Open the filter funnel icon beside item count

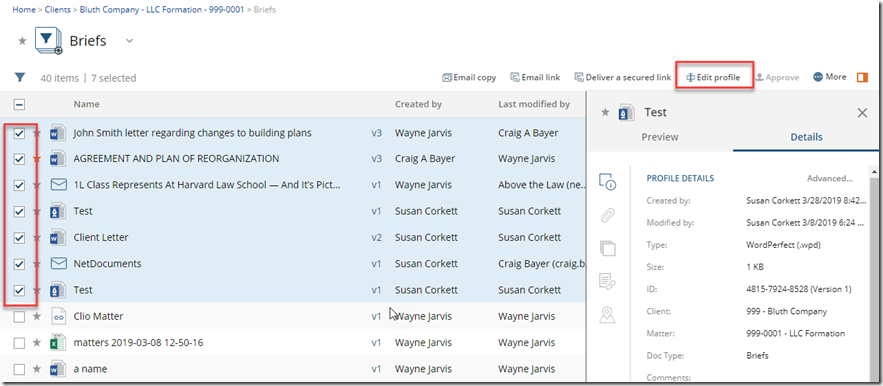[x=20, y=78]
